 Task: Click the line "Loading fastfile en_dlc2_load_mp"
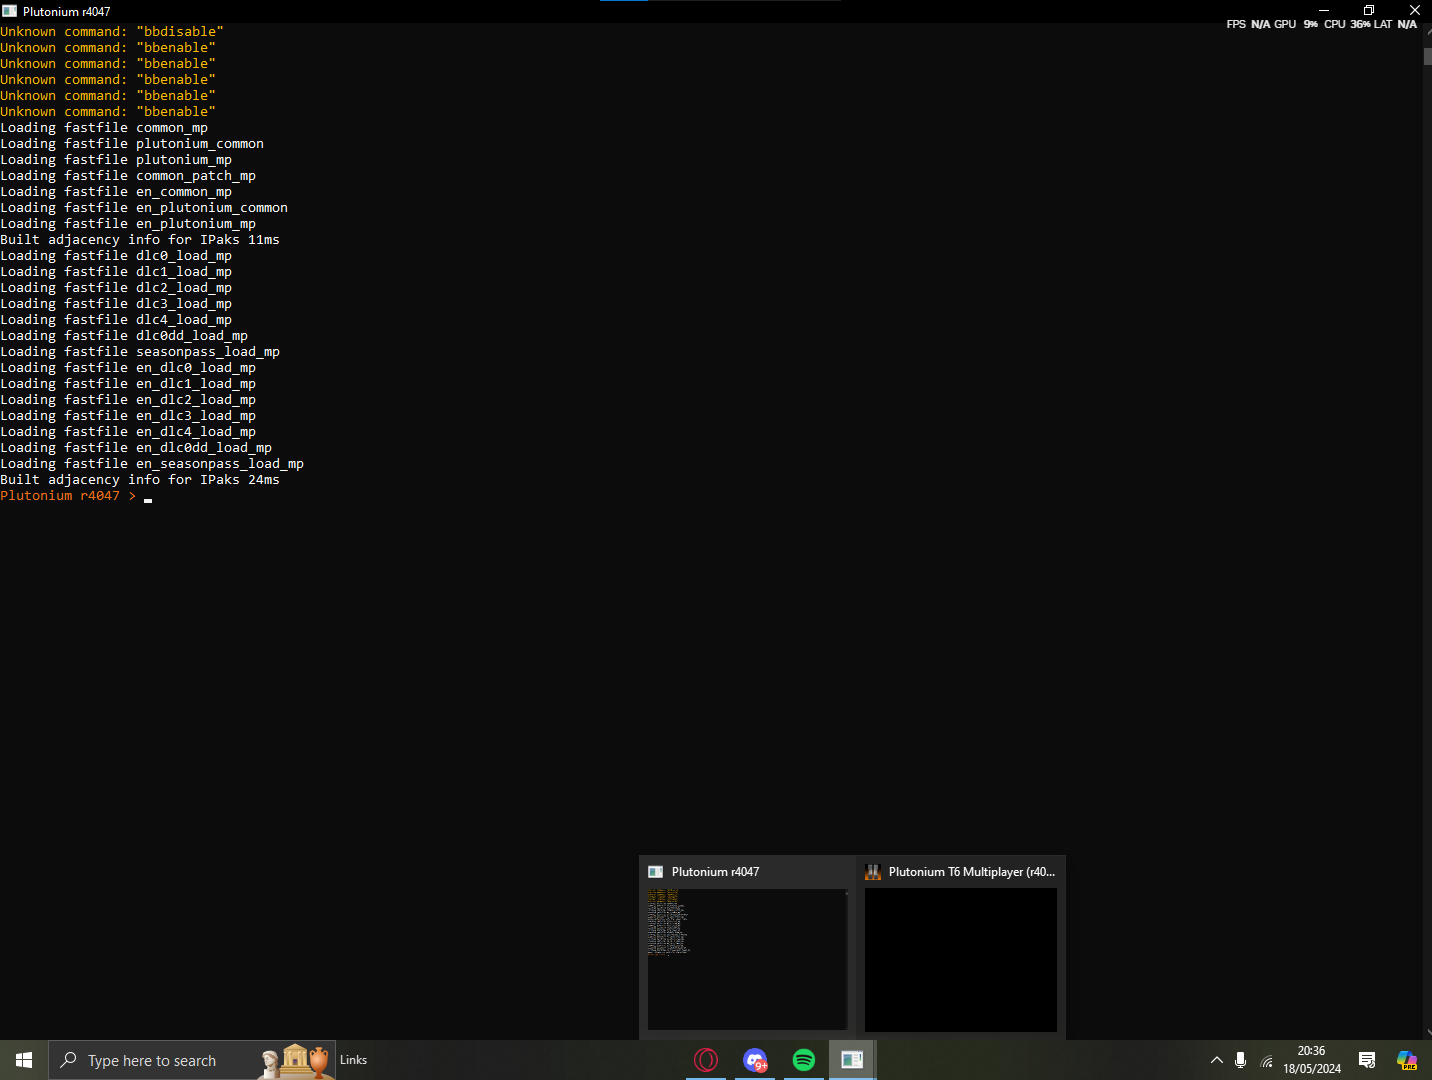pos(128,400)
